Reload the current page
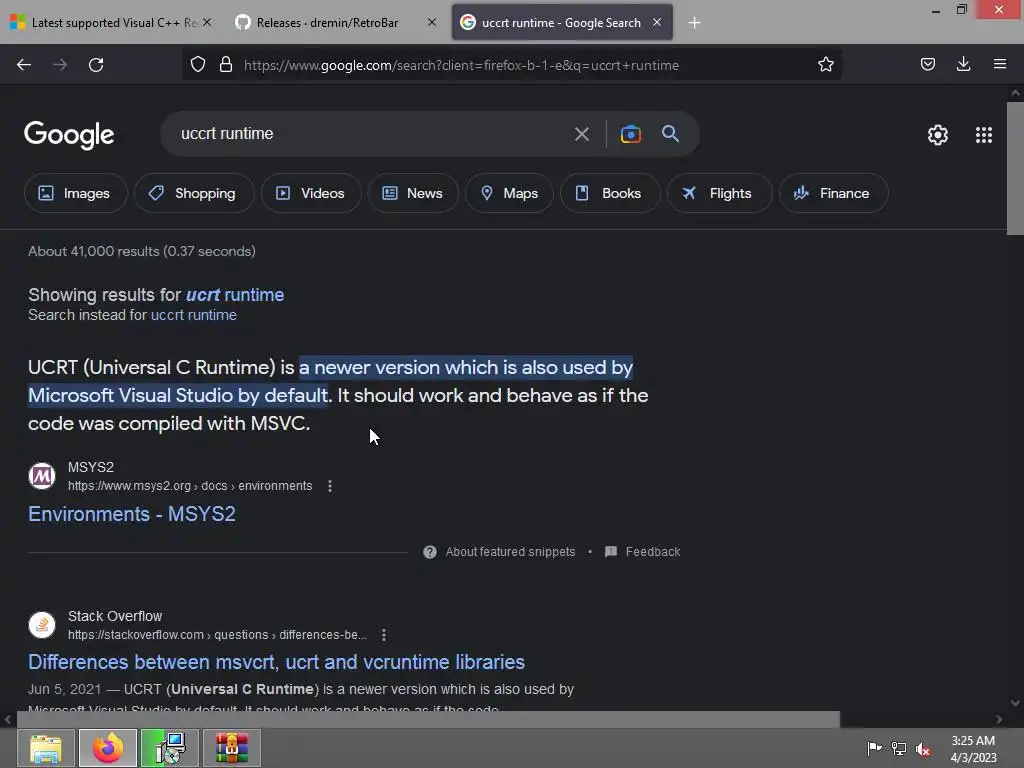This screenshot has height=768, width=1024. pos(96,65)
